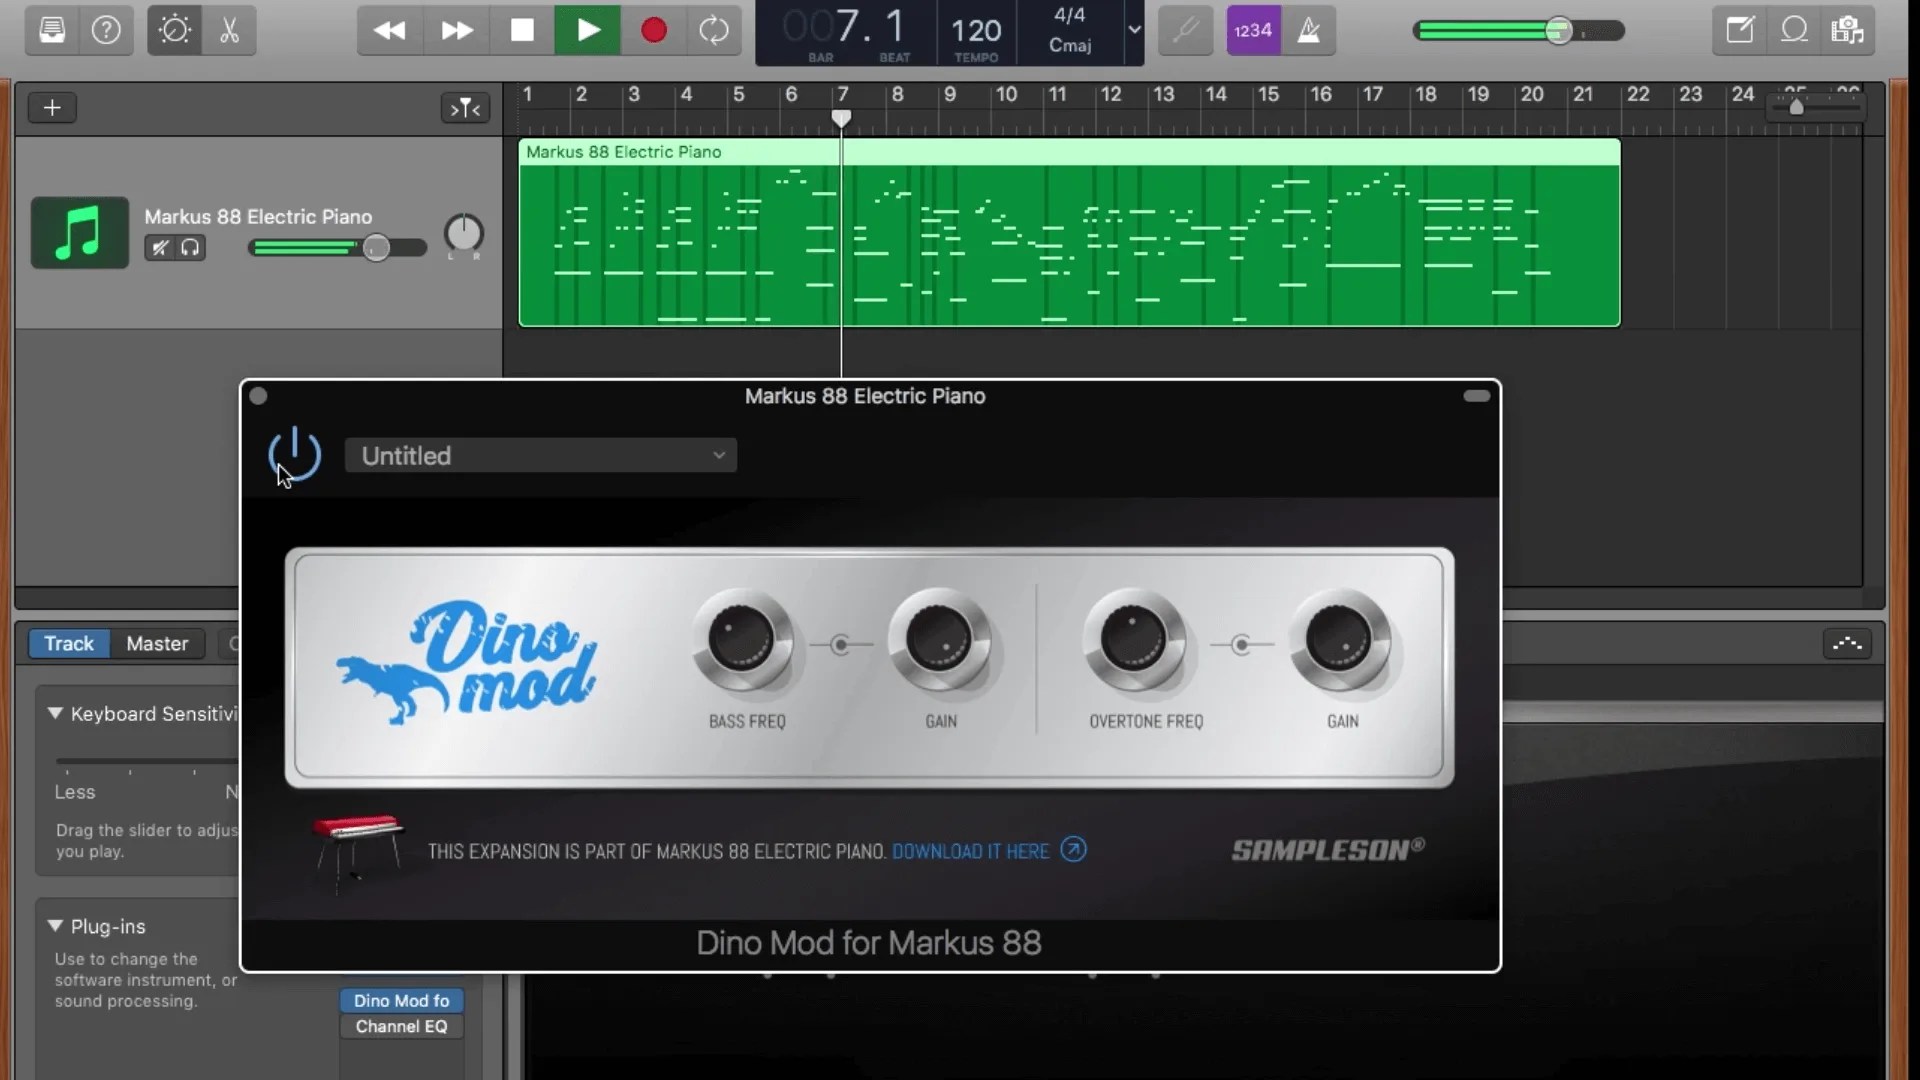Open Quick Help with the question mark icon
The height and width of the screenshot is (1080, 1920).
[x=106, y=30]
